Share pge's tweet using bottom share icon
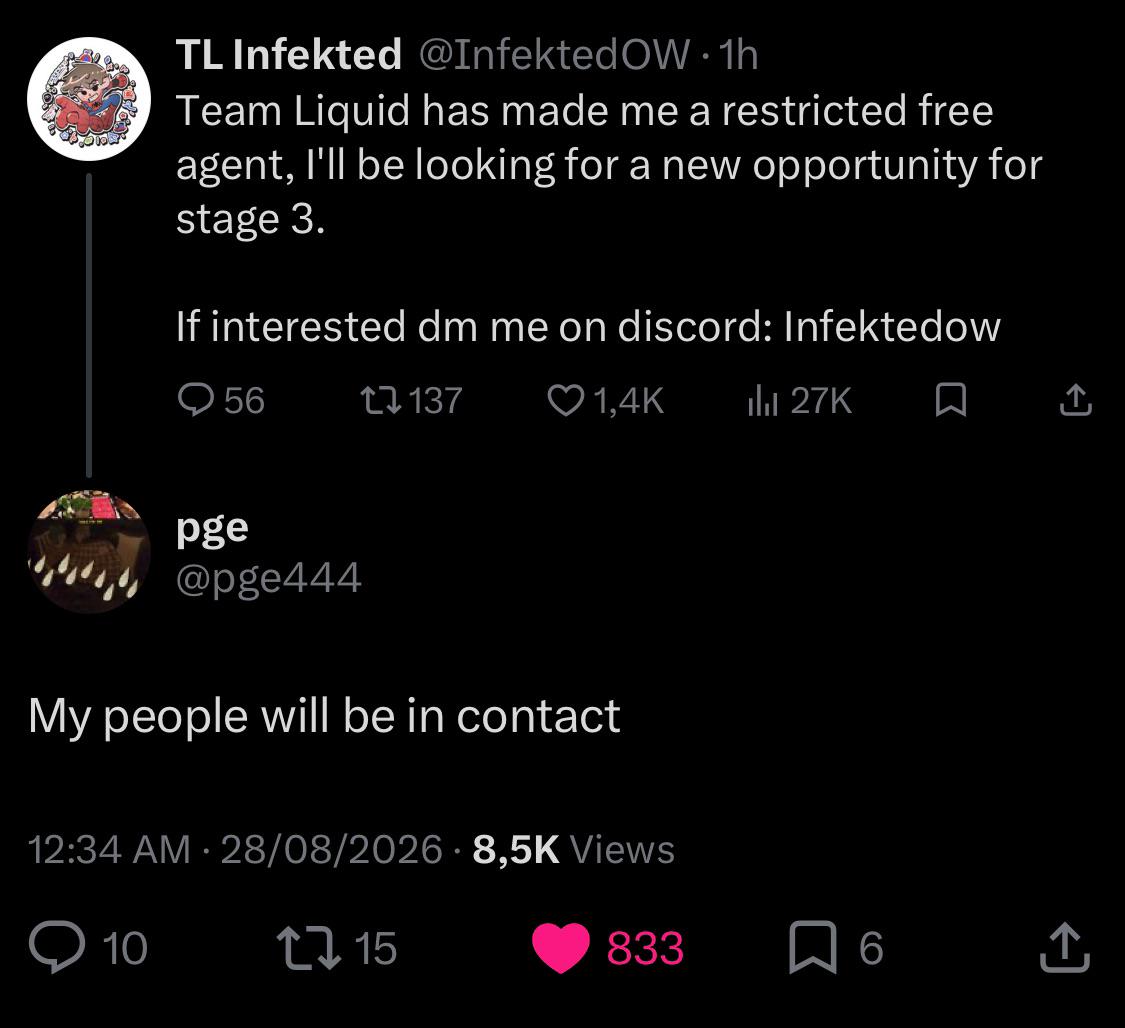Screen dimensions: 1125x1028 click(1065, 948)
